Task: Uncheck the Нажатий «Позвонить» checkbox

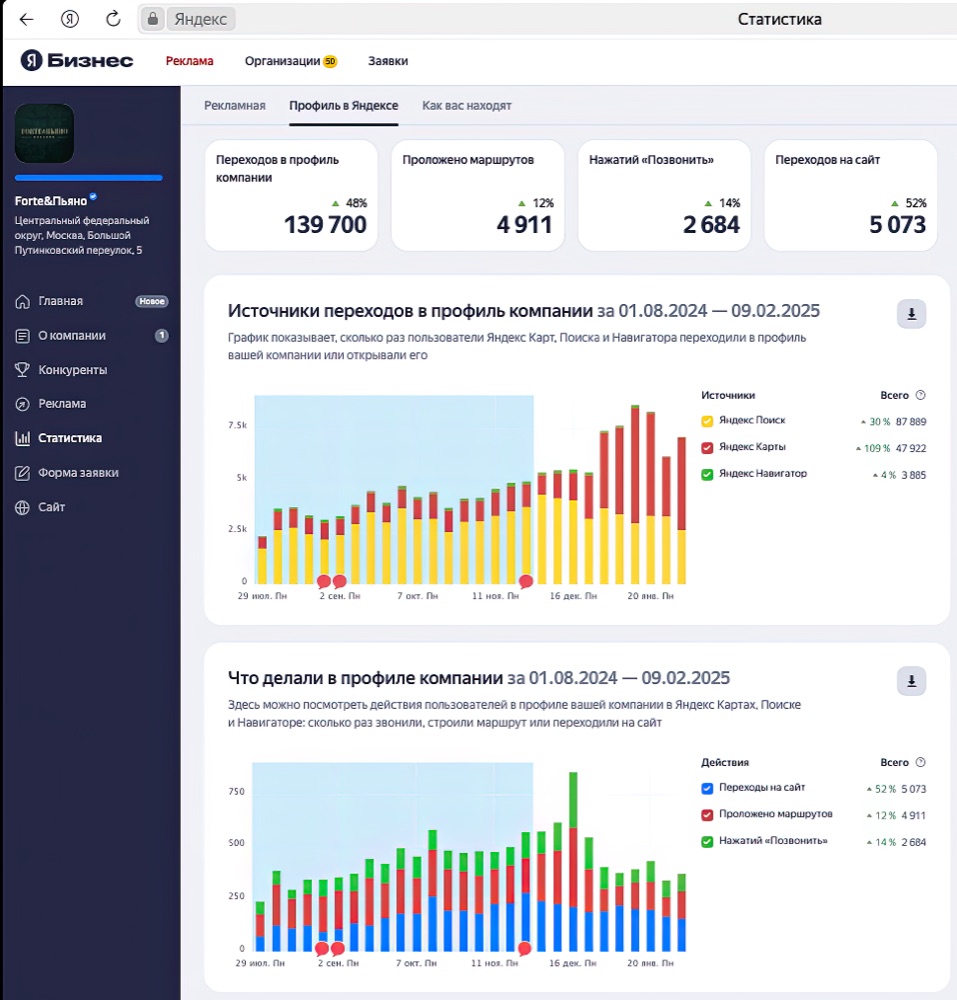Action: click(706, 842)
